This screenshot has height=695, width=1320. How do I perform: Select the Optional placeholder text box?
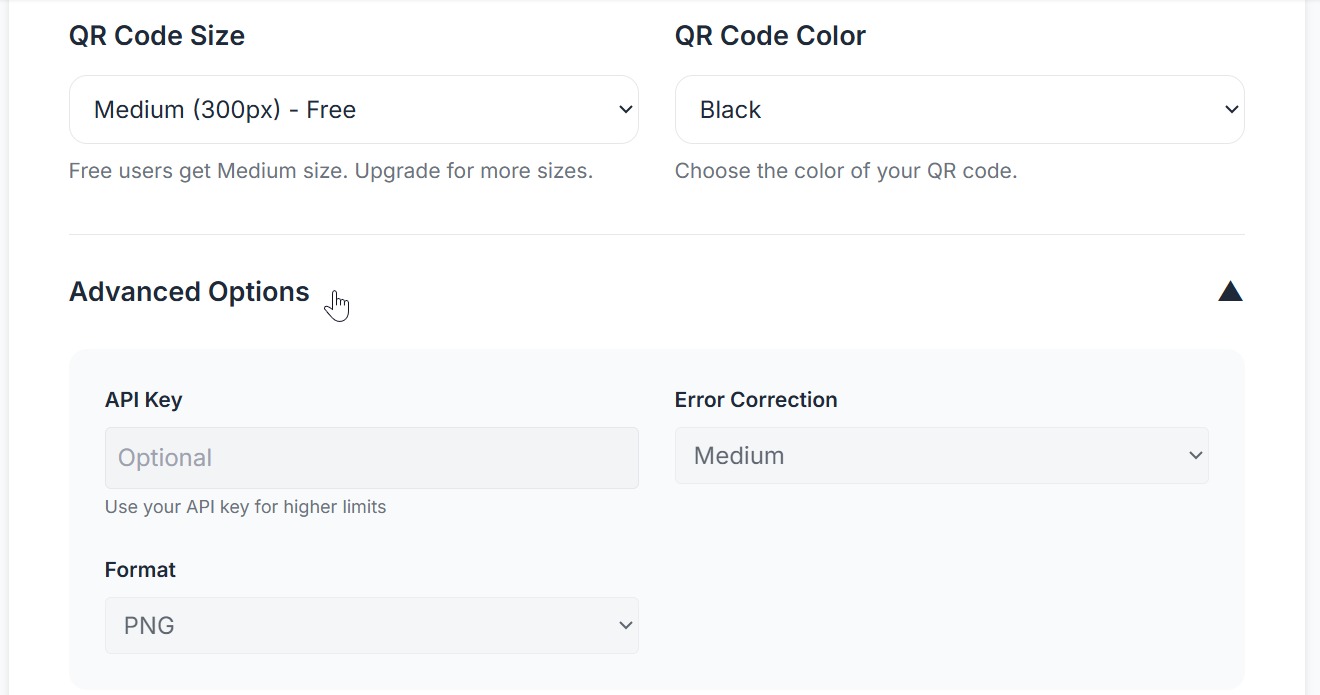coord(371,457)
